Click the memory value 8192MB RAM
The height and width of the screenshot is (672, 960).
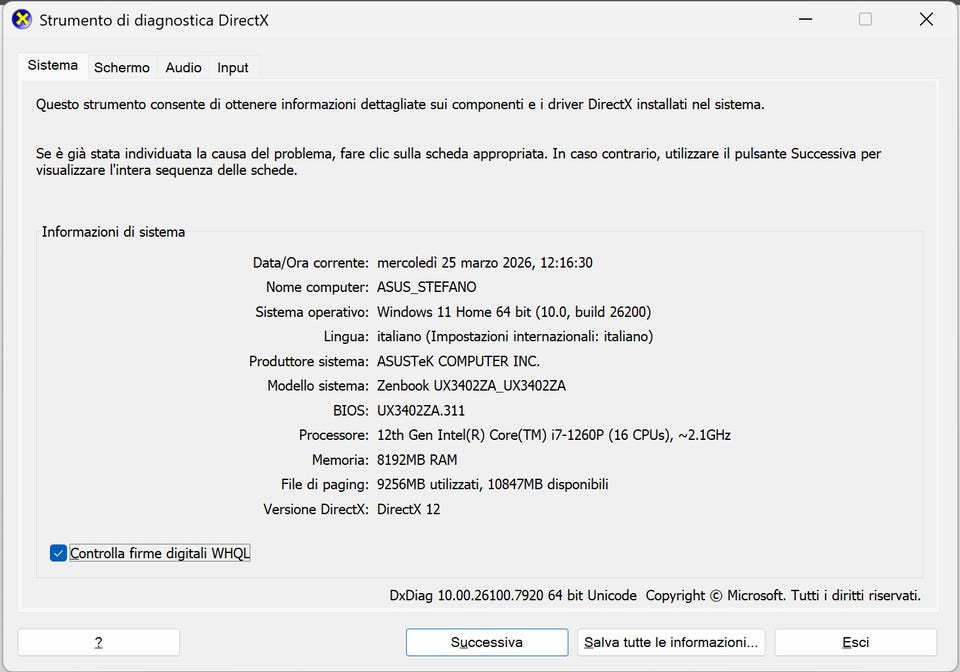coord(417,460)
